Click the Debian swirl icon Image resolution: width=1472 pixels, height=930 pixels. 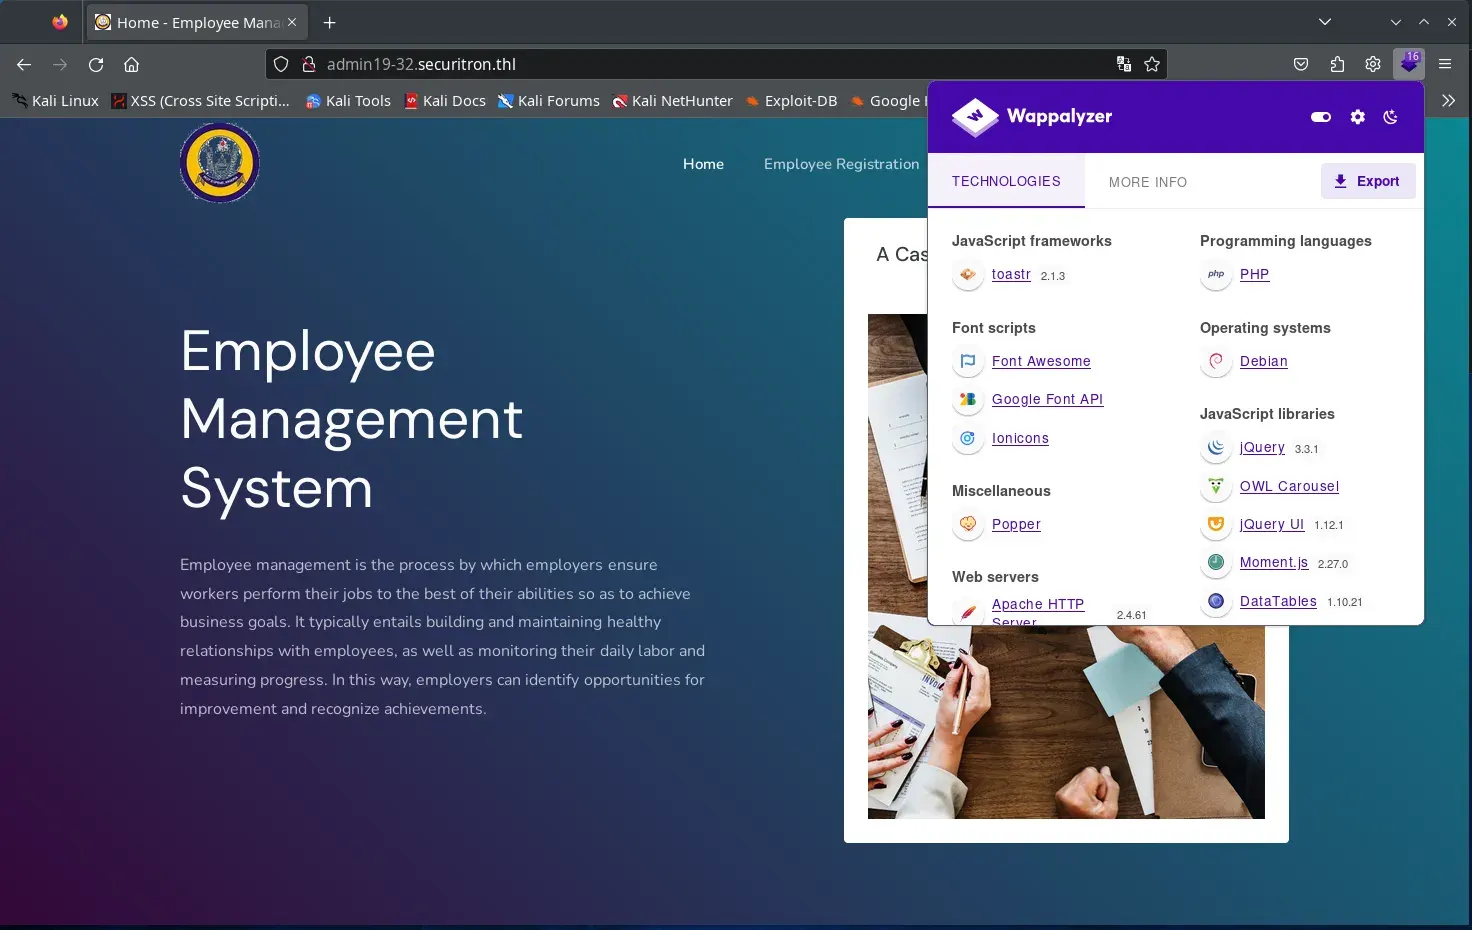point(1216,361)
